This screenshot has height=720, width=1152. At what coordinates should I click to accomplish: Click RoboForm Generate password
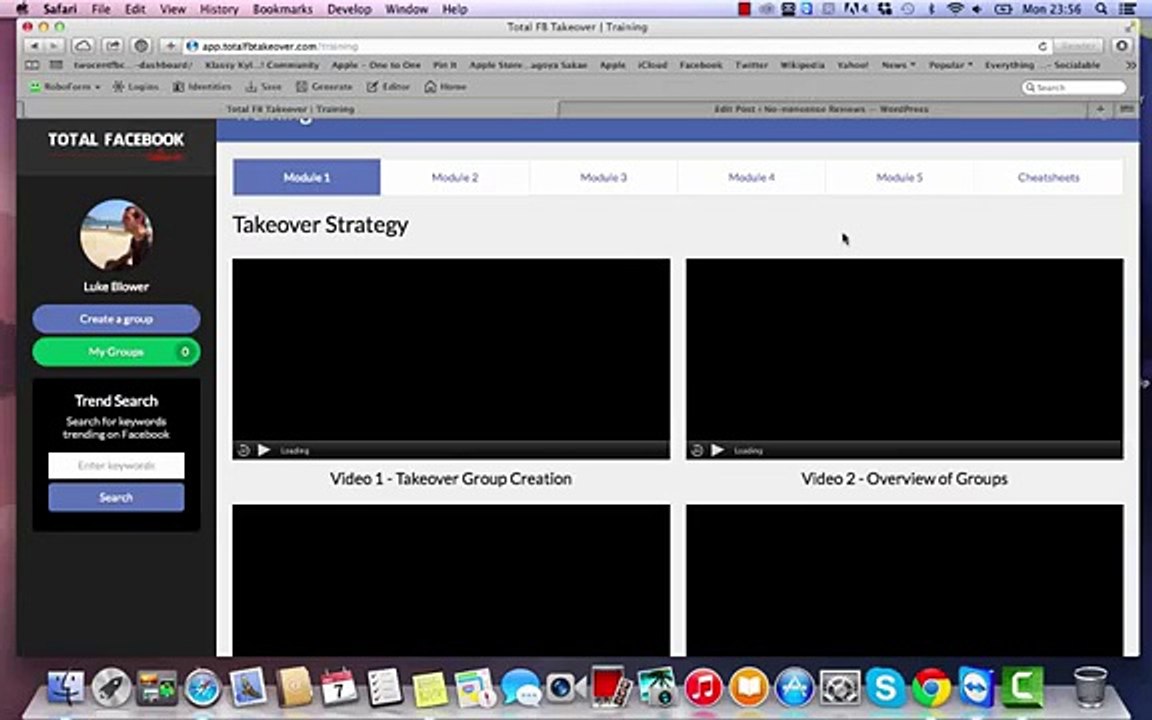324,87
